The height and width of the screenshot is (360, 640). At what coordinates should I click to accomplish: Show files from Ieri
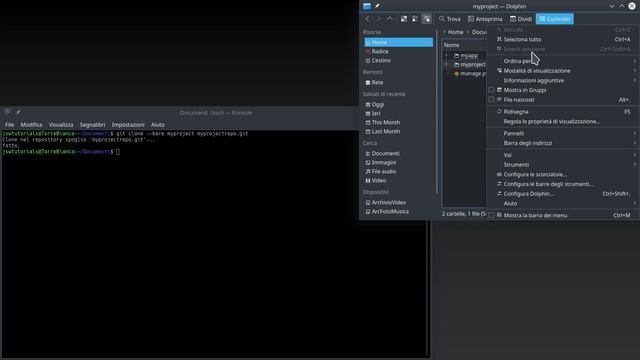[398, 113]
